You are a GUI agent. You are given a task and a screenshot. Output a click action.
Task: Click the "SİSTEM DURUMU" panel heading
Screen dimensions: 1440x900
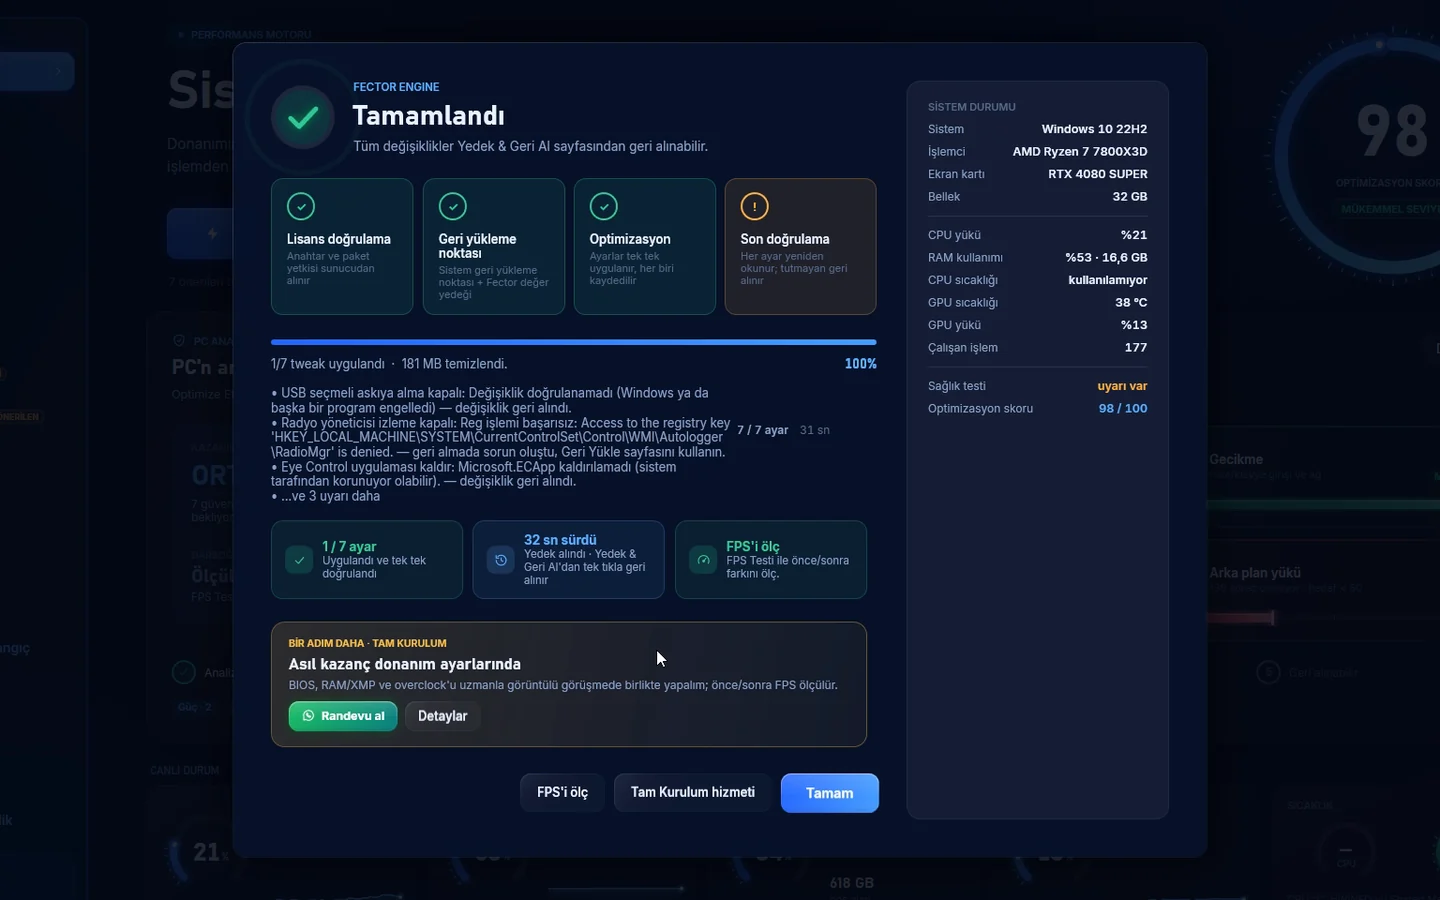972,107
